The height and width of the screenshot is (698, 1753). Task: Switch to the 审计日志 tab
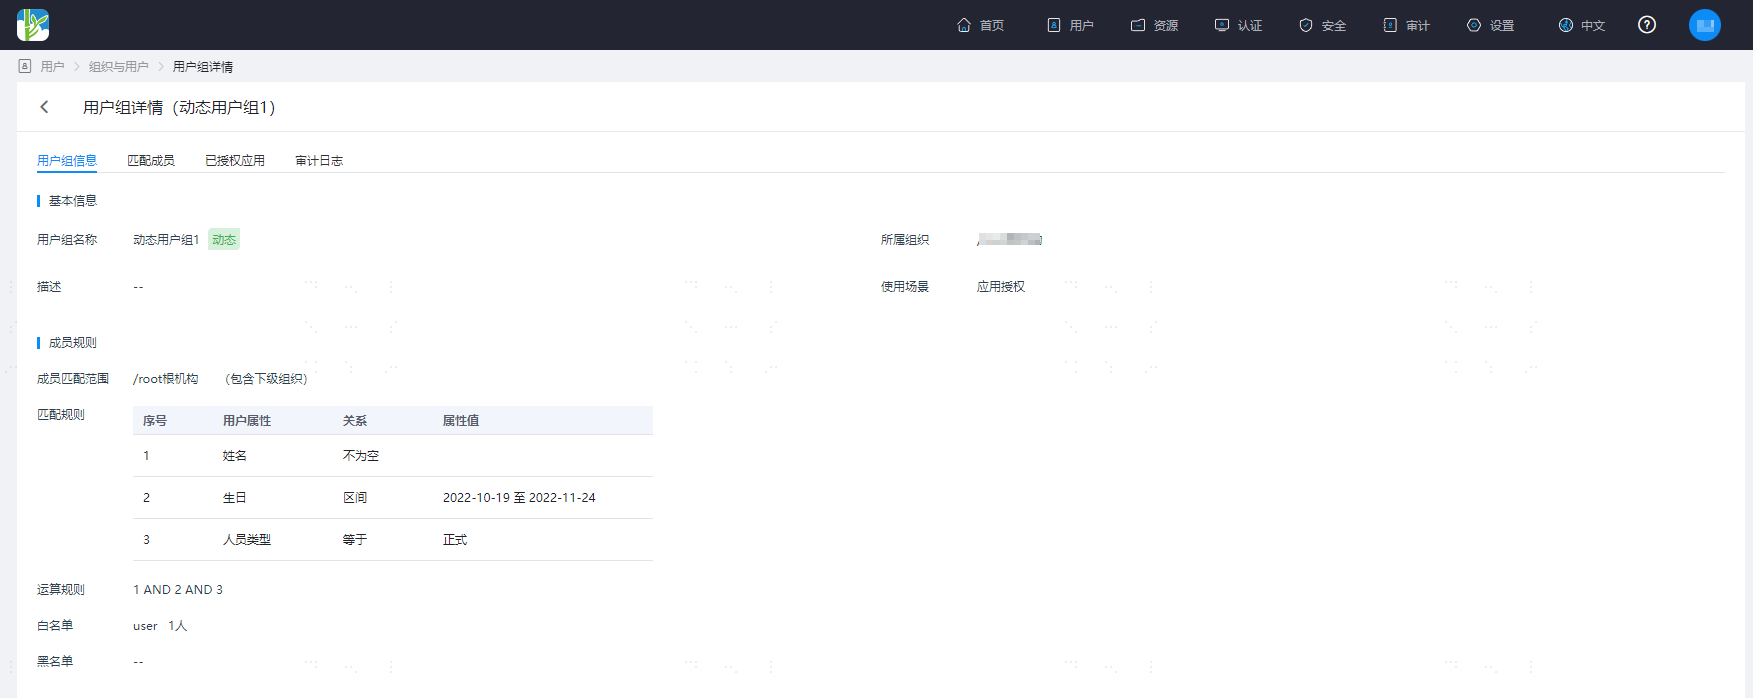pos(319,160)
